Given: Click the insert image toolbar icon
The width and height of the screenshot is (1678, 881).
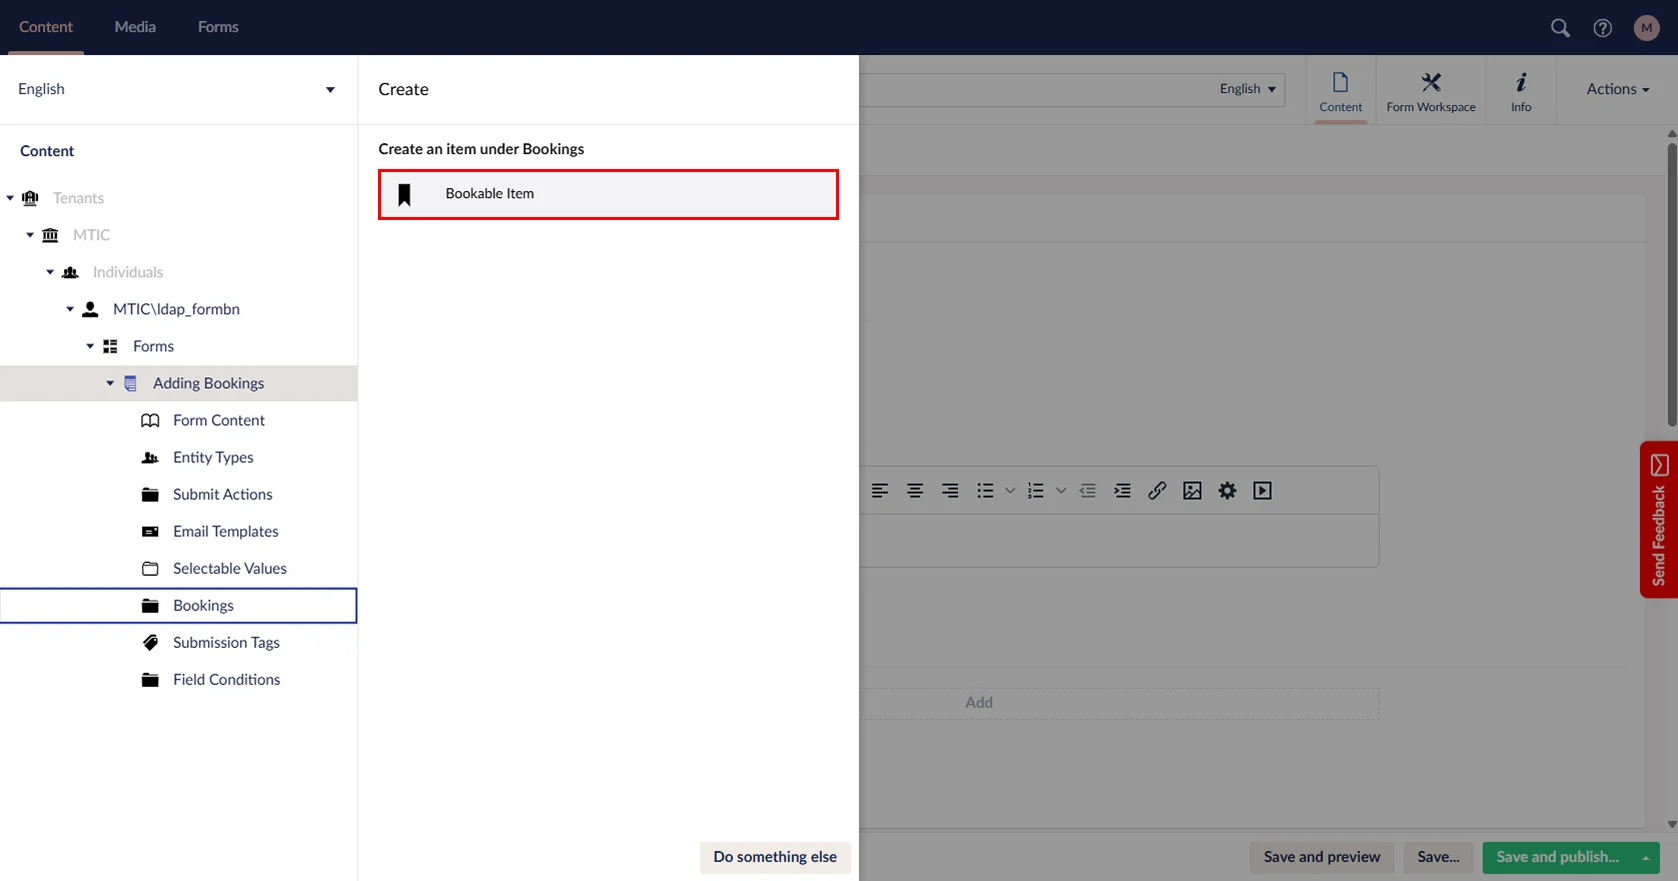Looking at the screenshot, I should (x=1192, y=491).
